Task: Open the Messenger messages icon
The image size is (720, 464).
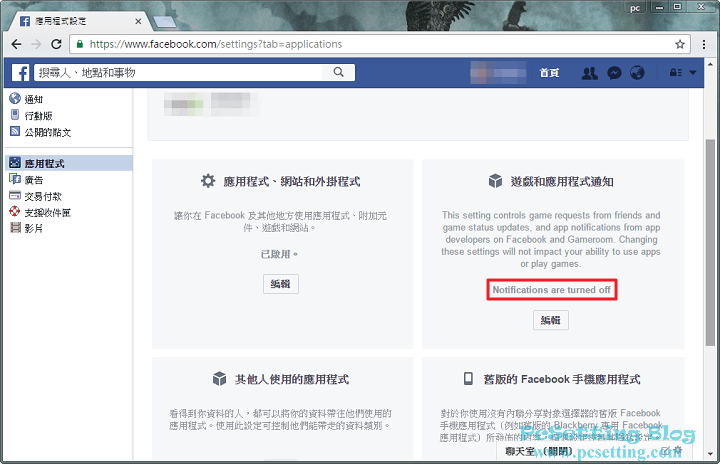Action: [x=615, y=73]
